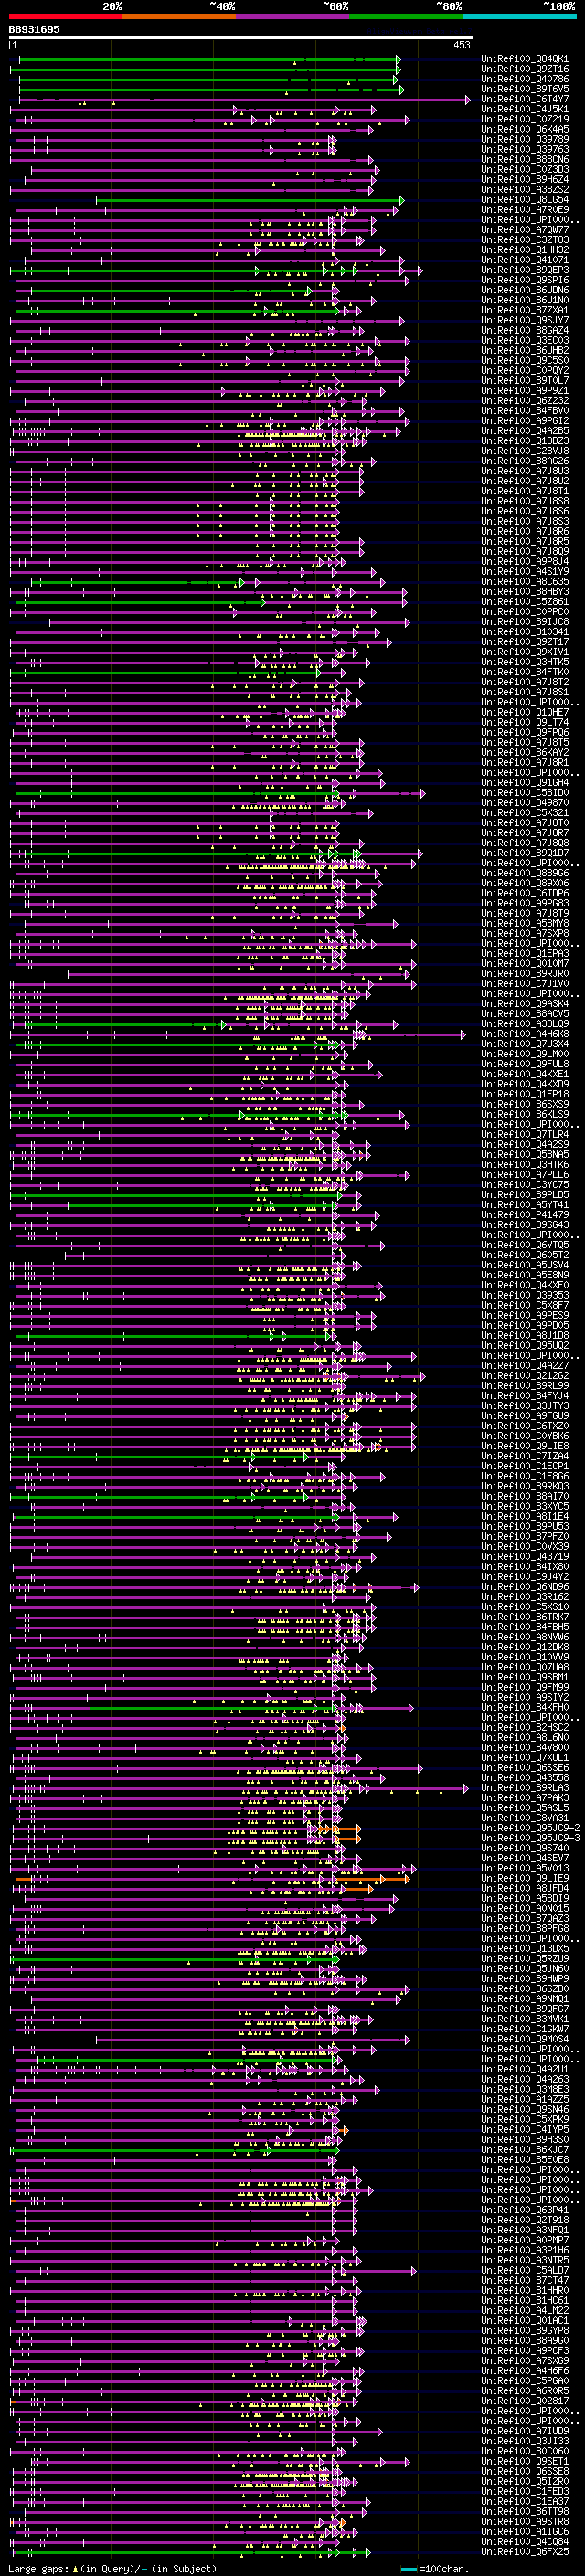
Task: Select the UniRef100_C8VA31 label
Action: point(525,1818)
